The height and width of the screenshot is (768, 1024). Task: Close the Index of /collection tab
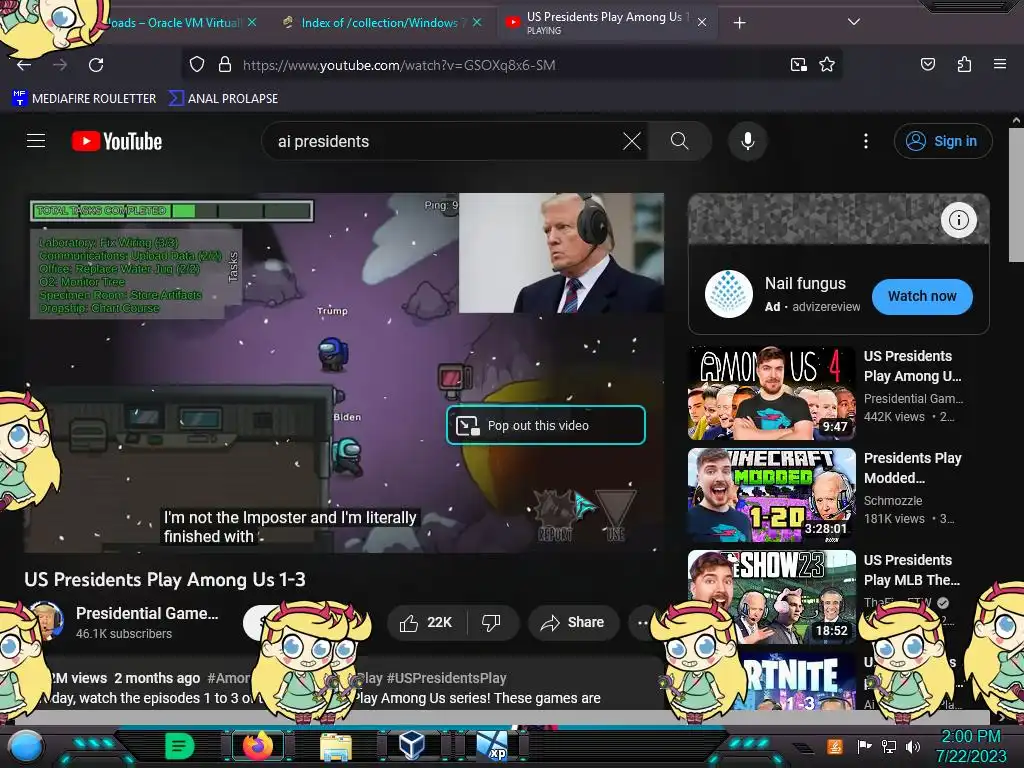point(477,23)
